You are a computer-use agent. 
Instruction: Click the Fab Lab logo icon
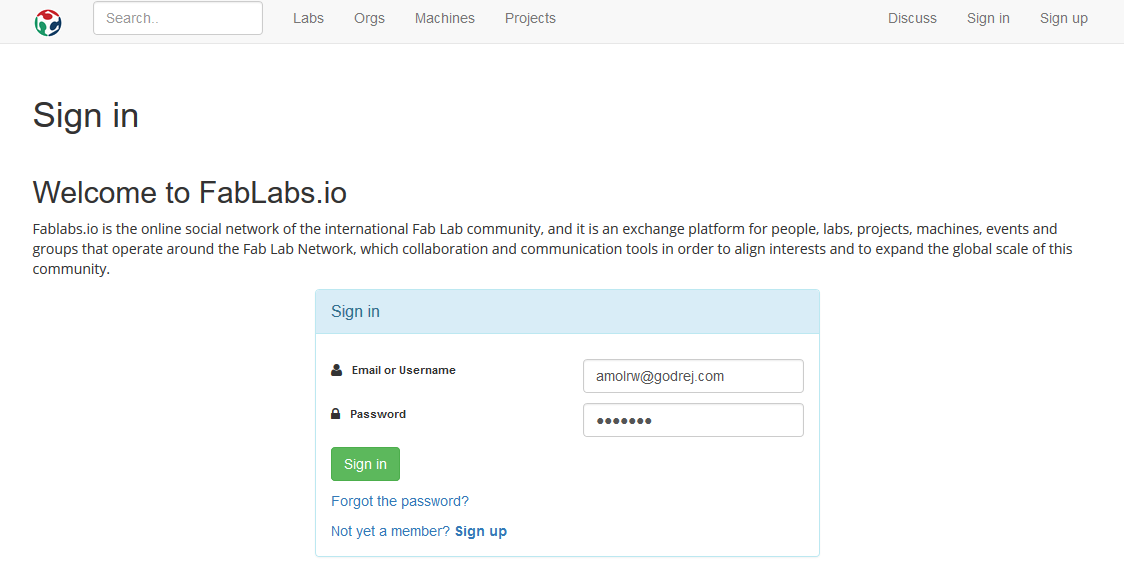point(48,21)
